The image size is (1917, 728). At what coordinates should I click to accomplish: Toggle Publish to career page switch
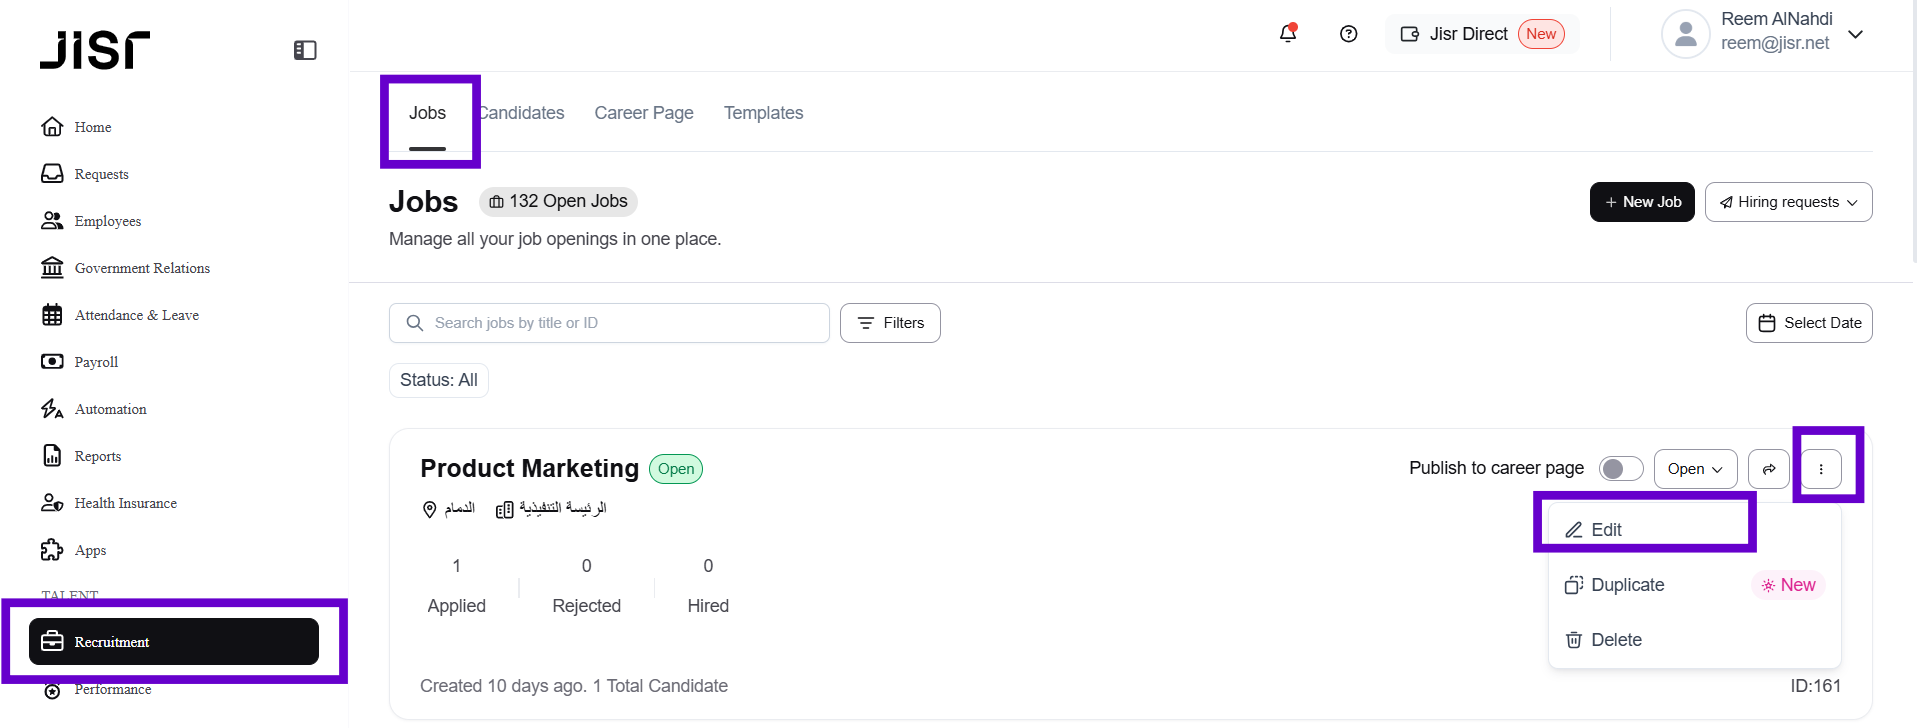[1620, 469]
